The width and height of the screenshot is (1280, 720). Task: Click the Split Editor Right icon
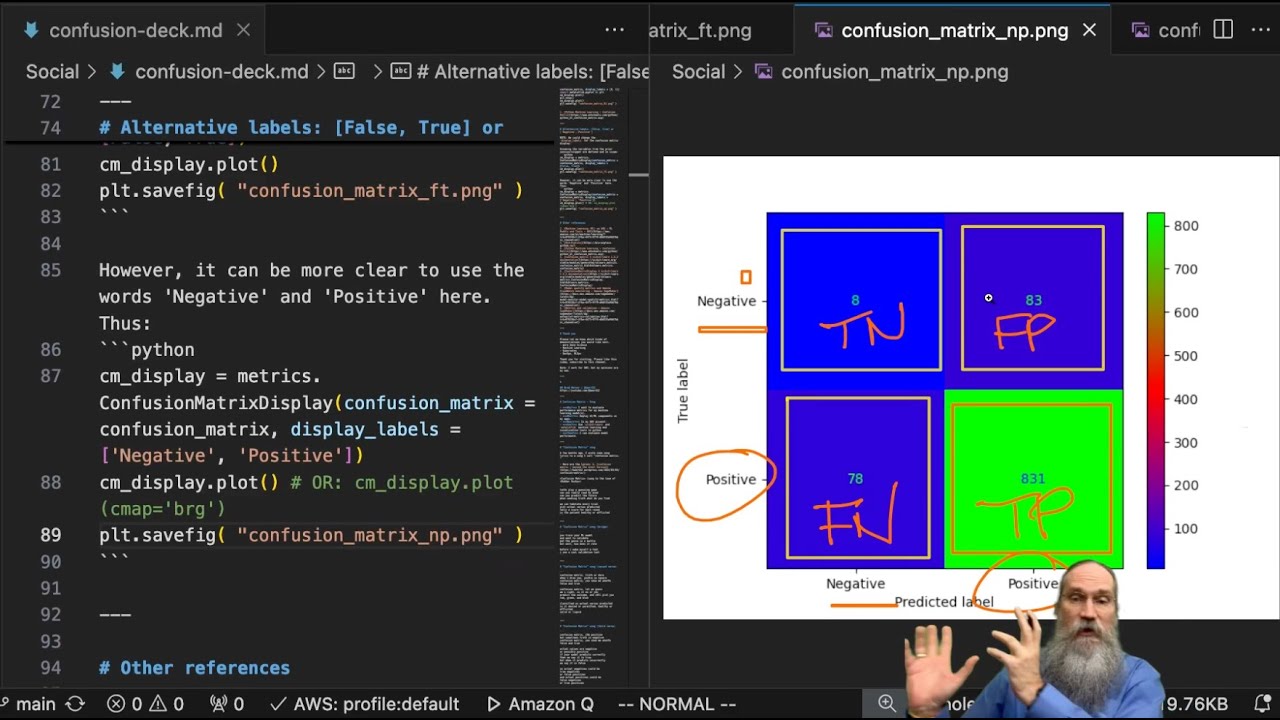pos(1223,30)
